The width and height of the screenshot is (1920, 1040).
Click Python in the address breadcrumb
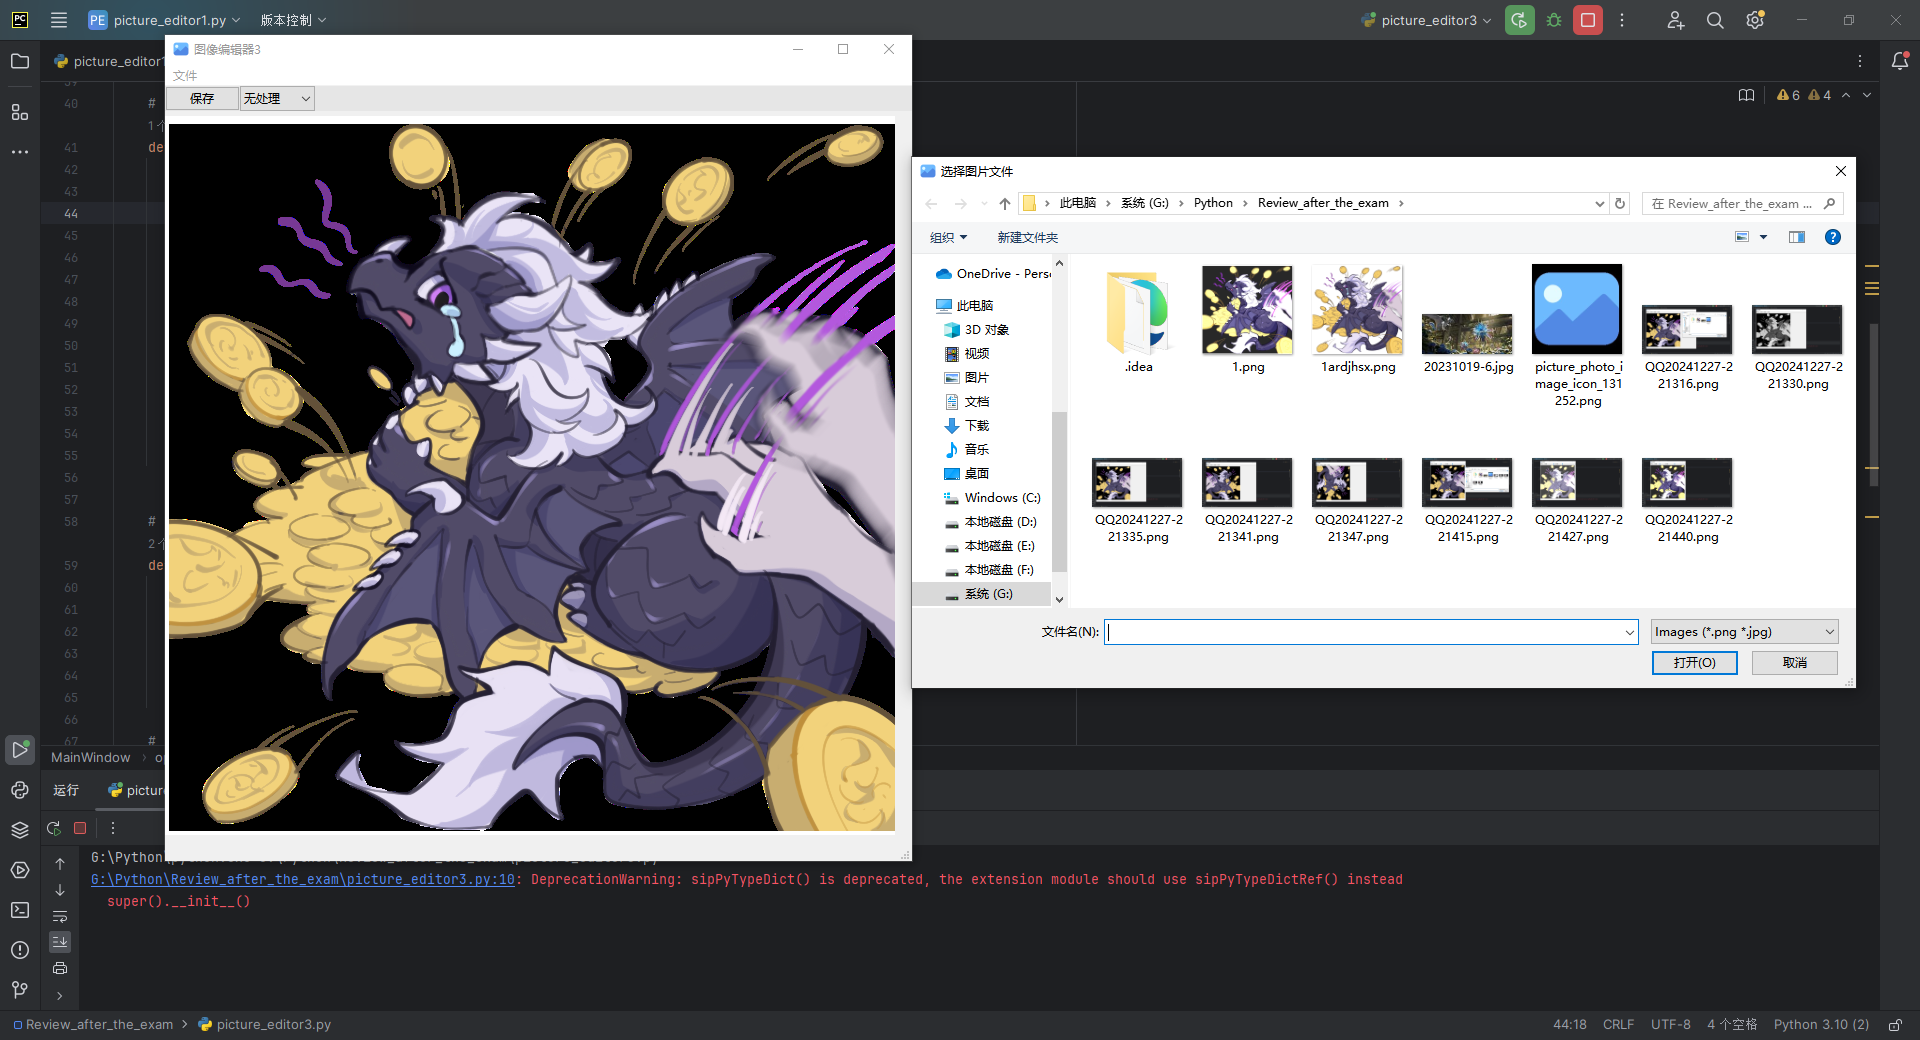(x=1212, y=203)
